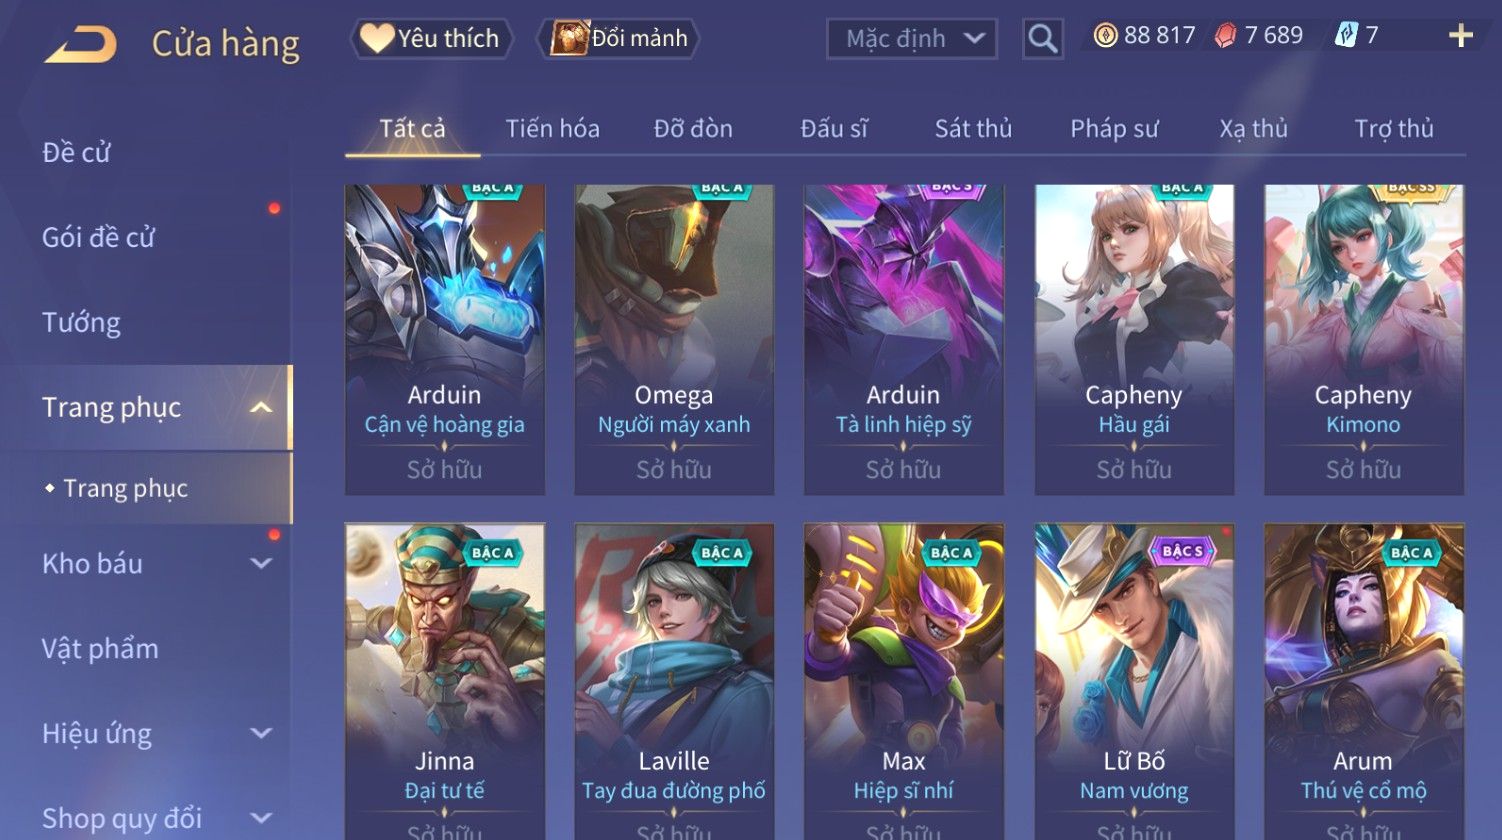This screenshot has height=840, width=1502.
Task: Open Yêu thích favorites heart button
Action: pos(431,38)
